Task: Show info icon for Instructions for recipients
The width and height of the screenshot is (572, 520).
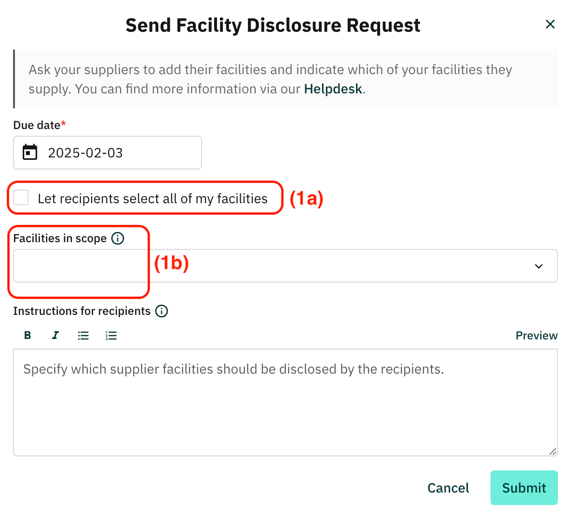Action: [162, 311]
